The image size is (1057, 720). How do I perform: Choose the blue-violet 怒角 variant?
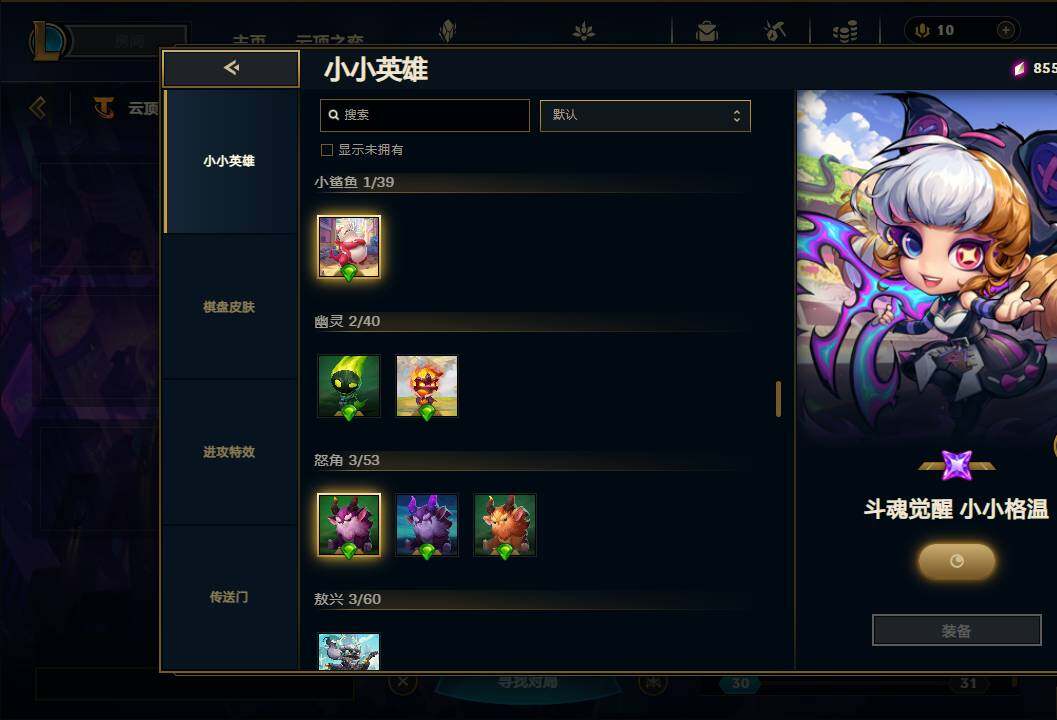tap(427, 525)
